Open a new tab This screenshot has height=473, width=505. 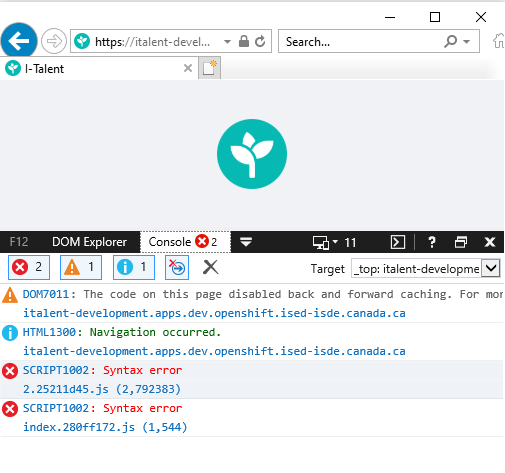[209, 68]
